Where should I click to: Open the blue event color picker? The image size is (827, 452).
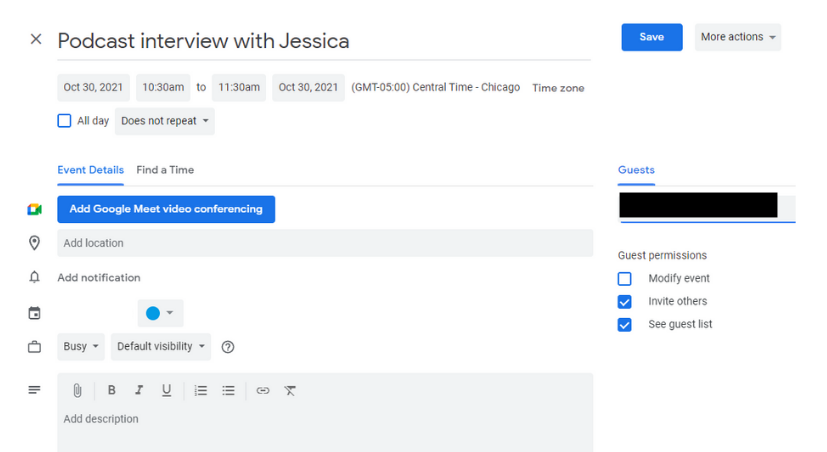160,313
